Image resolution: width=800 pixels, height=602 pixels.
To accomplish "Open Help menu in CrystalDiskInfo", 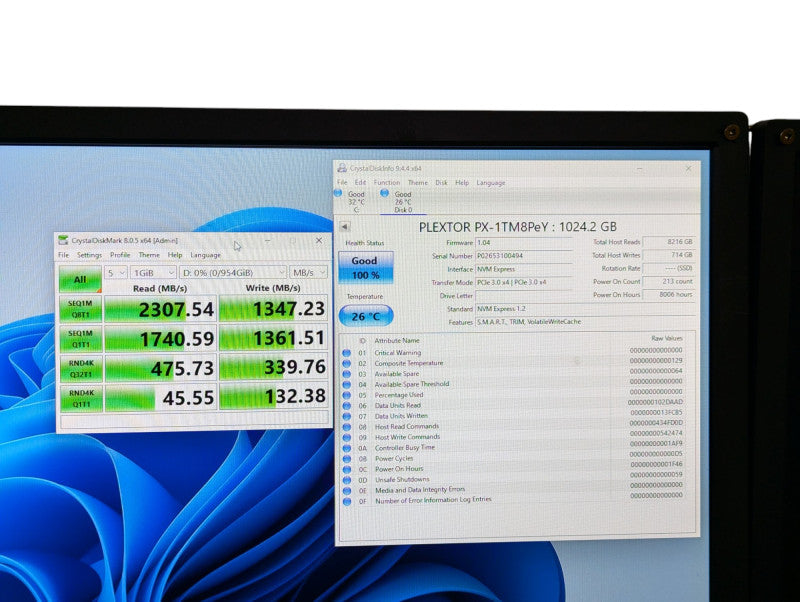I will pos(462,182).
